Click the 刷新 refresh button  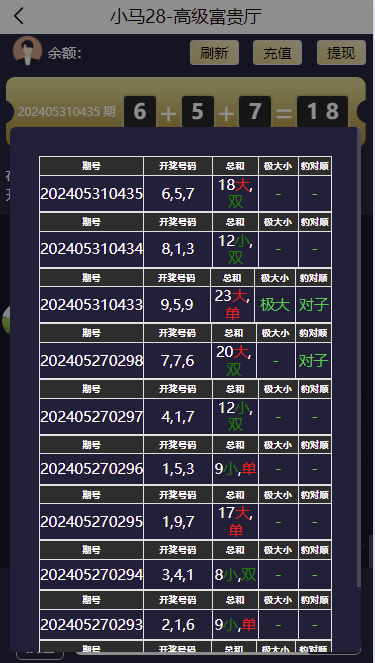pos(214,53)
